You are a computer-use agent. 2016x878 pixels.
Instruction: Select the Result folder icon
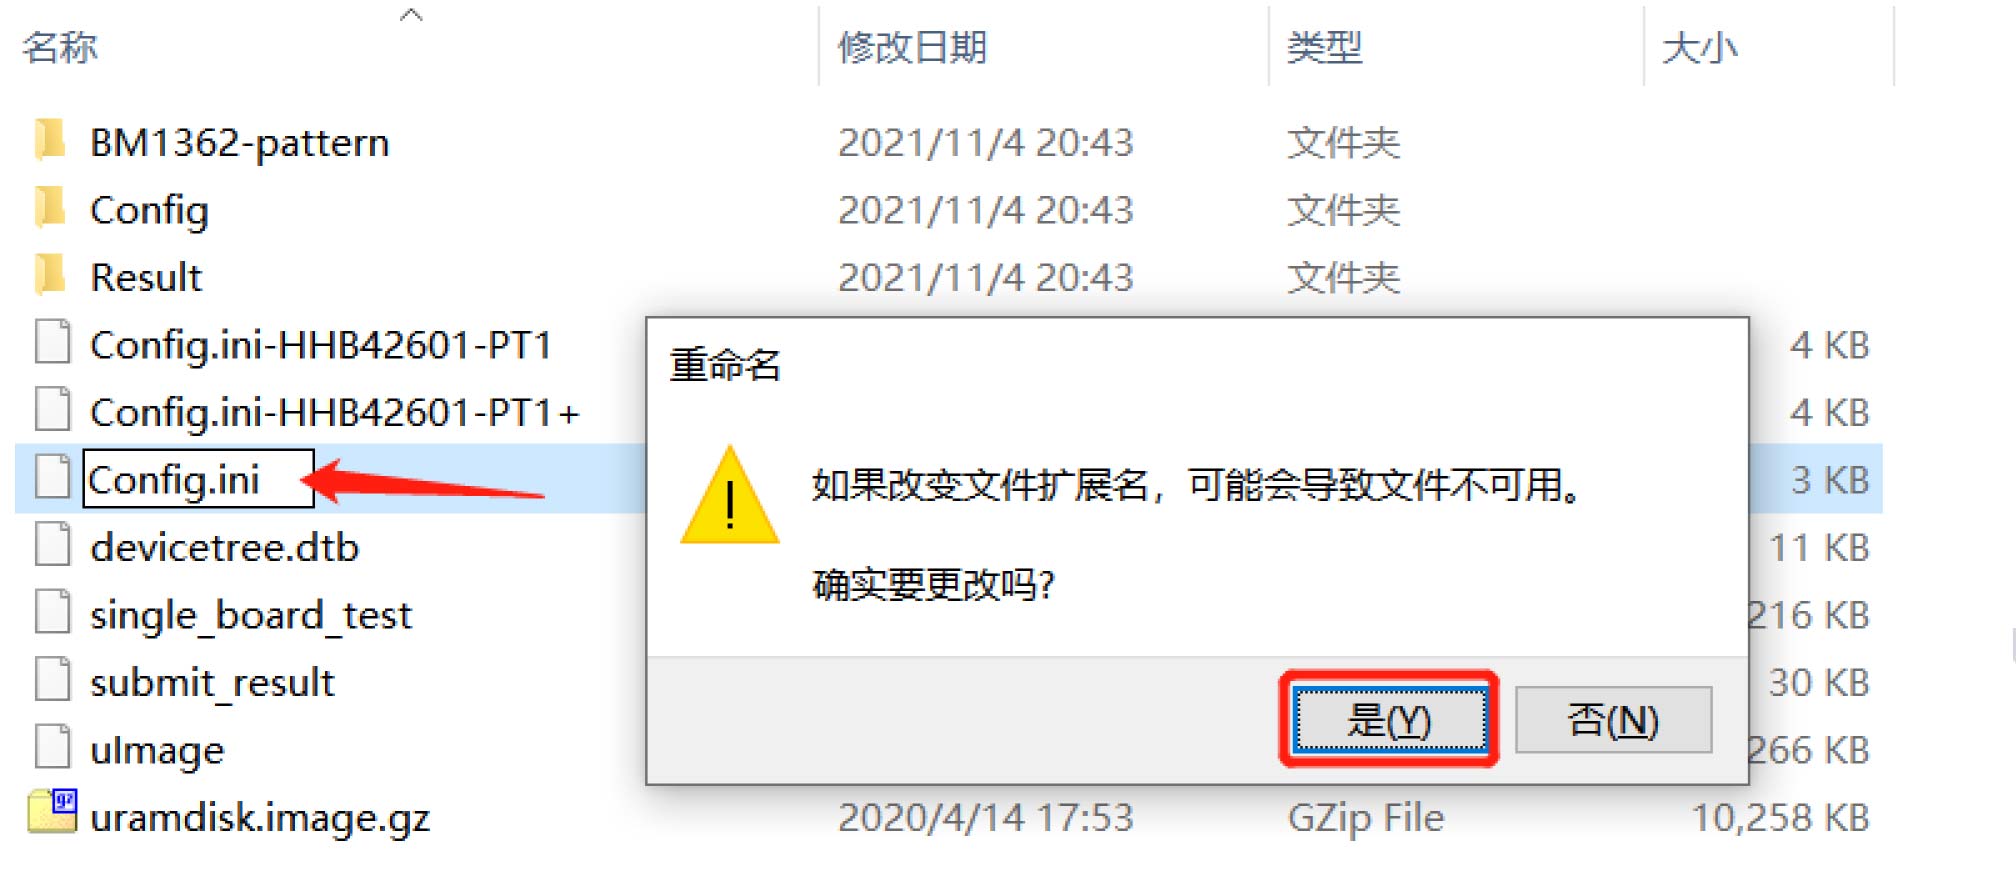pos(50,275)
